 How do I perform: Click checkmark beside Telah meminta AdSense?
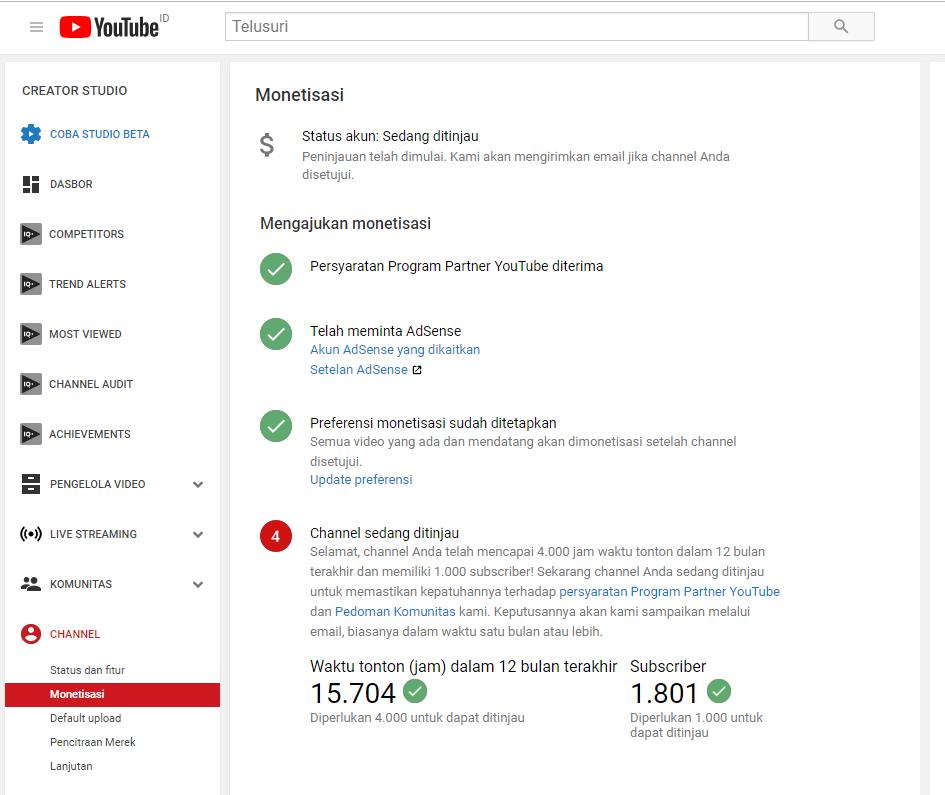tap(276, 334)
